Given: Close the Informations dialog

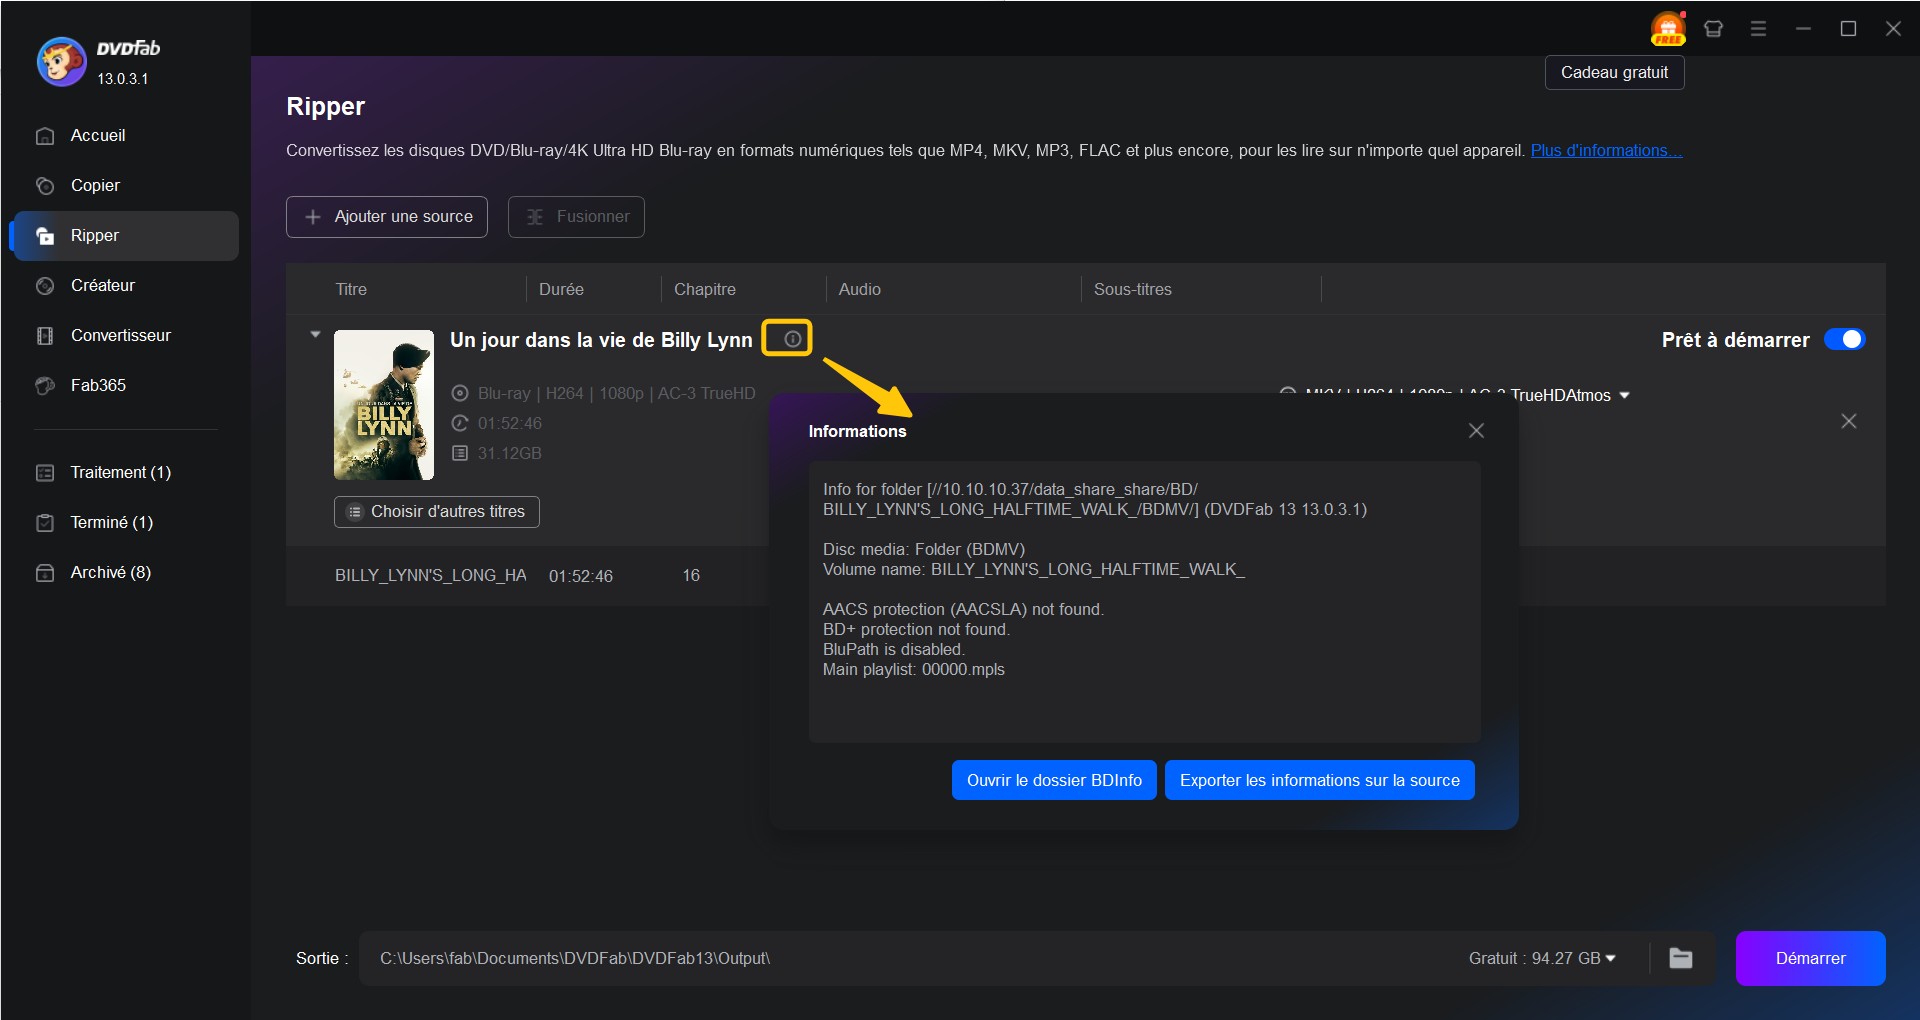Looking at the screenshot, I should [1476, 430].
